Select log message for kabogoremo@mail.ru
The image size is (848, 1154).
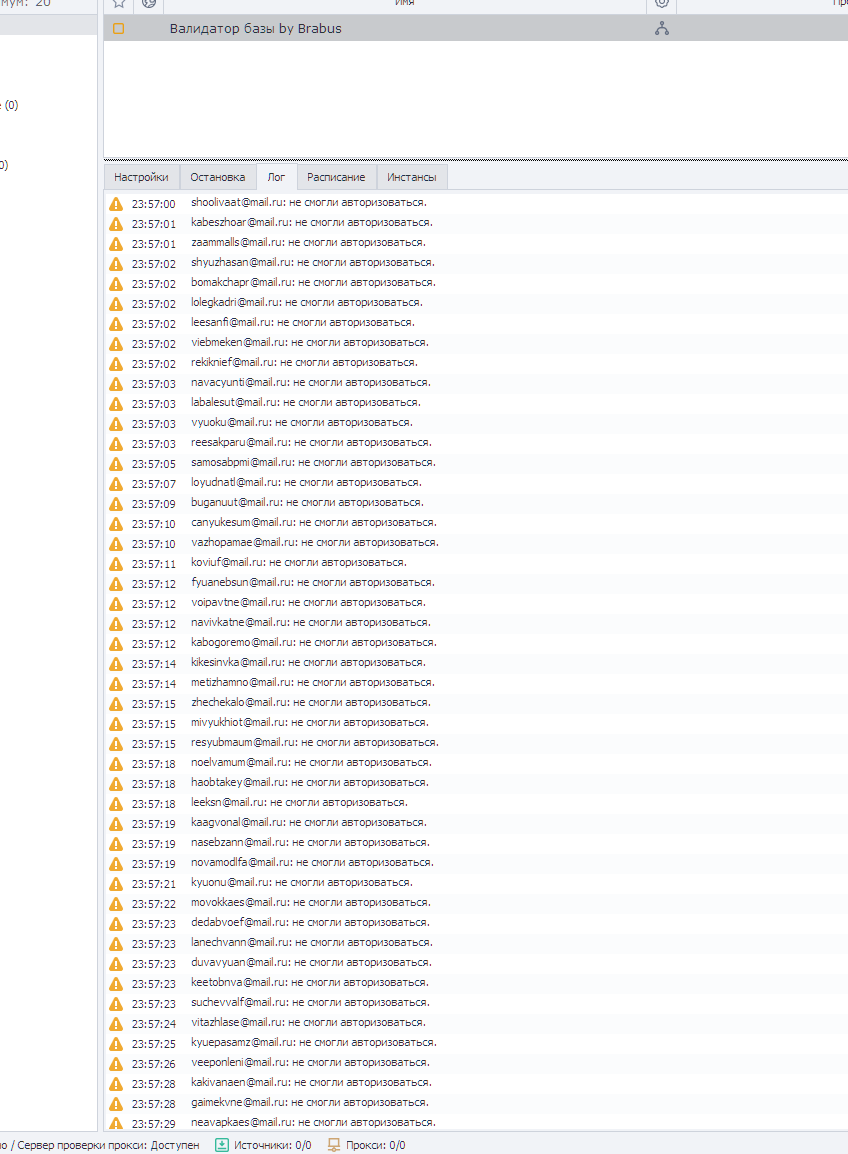pyautogui.click(x=314, y=643)
